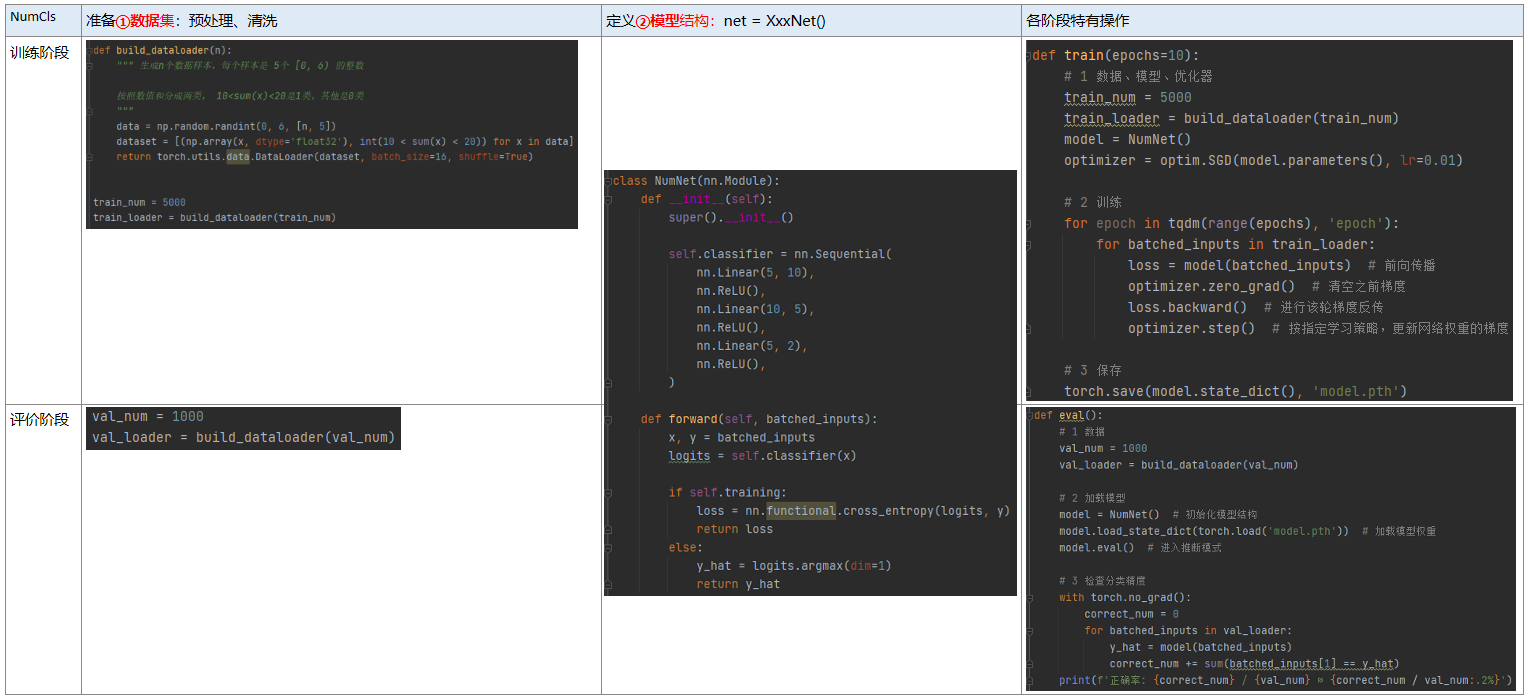1528x699 pixels.
Task: Click the net = XxxNet() header text
Action: pos(775,20)
